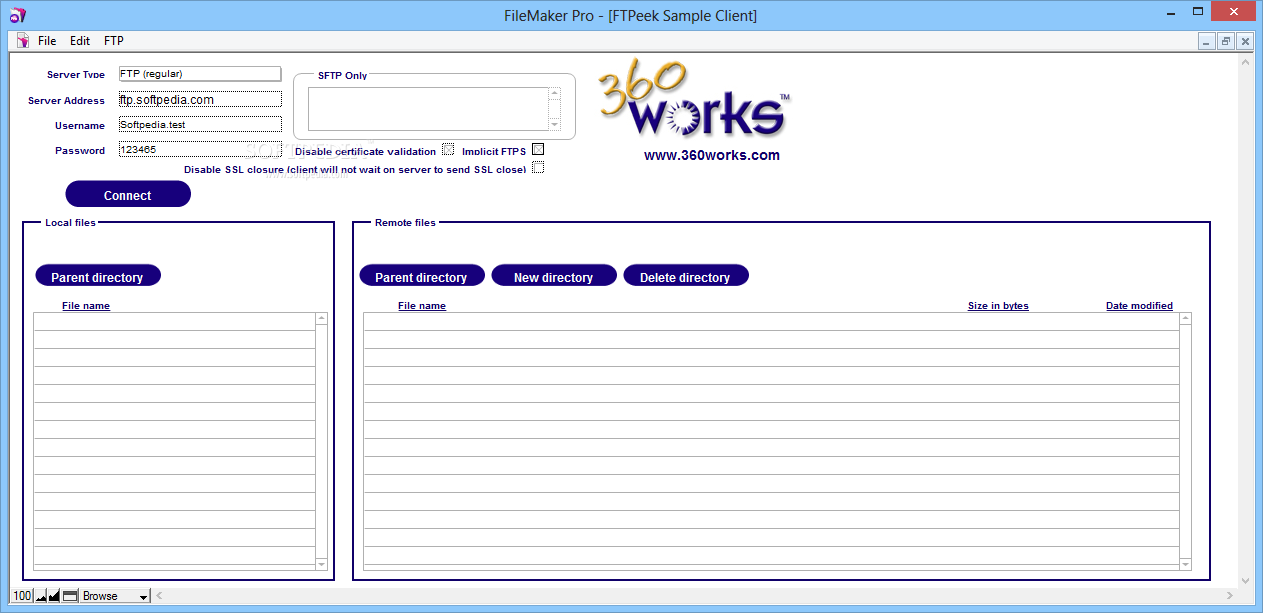The image size is (1263, 613).
Task: Click the Local files list scrollbar down arrow
Action: pyautogui.click(x=322, y=565)
